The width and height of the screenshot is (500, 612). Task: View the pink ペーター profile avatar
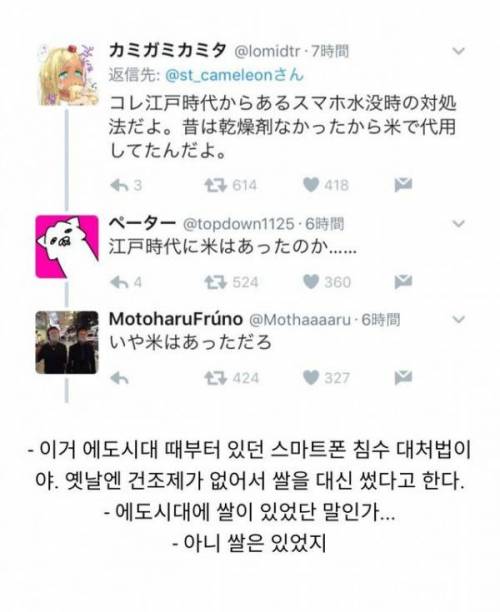click(x=67, y=246)
